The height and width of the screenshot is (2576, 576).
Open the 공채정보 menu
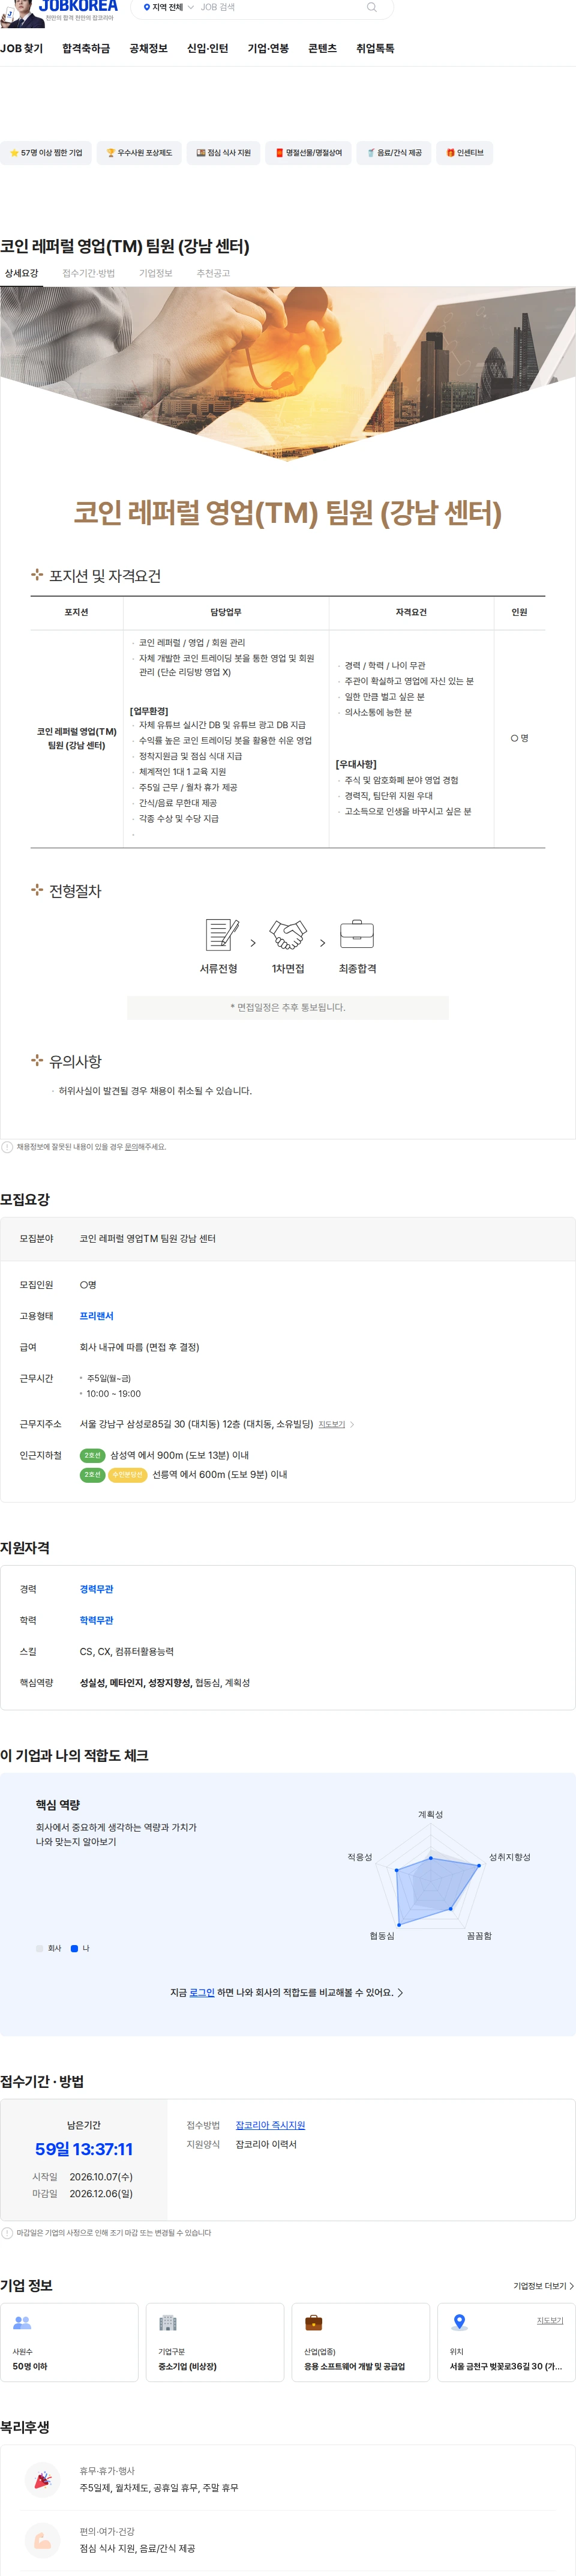pyautogui.click(x=149, y=48)
